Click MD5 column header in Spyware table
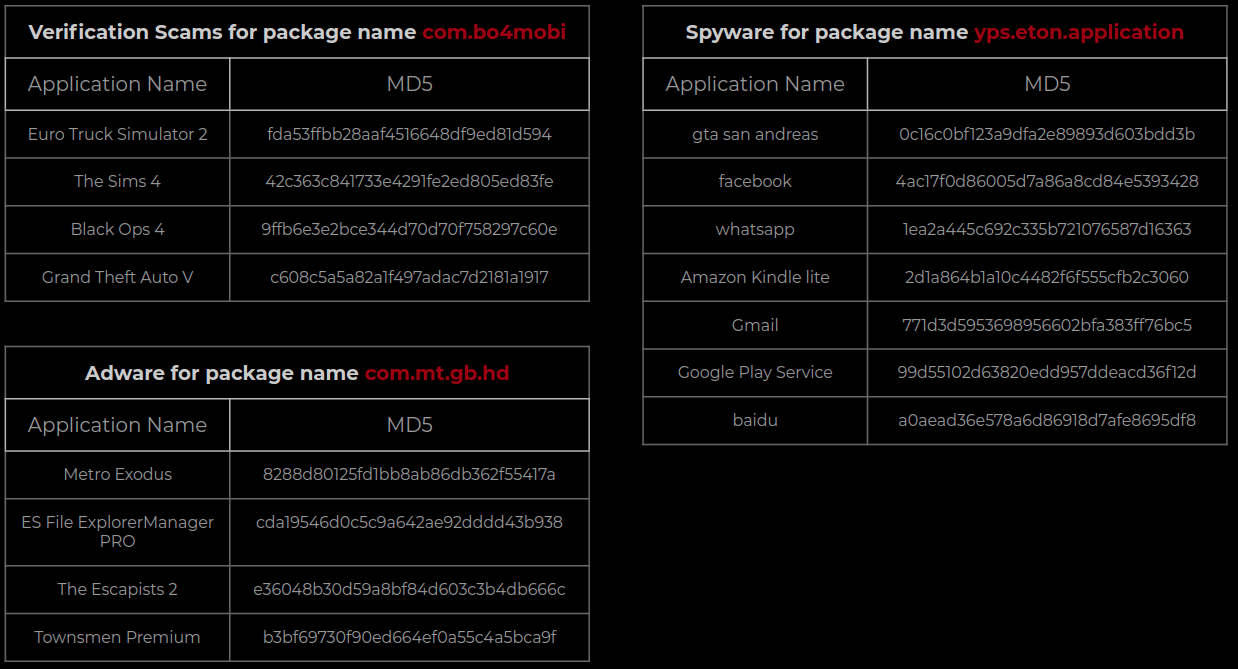This screenshot has width=1238, height=669. [1047, 84]
